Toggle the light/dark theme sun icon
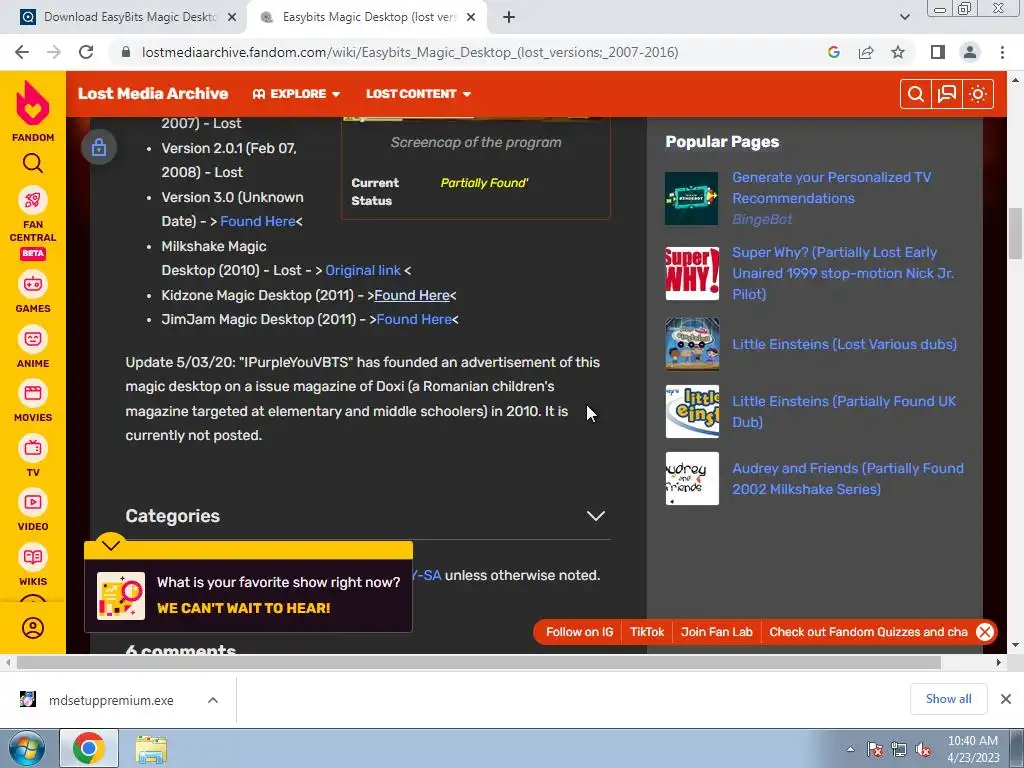1024x768 pixels. click(x=978, y=94)
